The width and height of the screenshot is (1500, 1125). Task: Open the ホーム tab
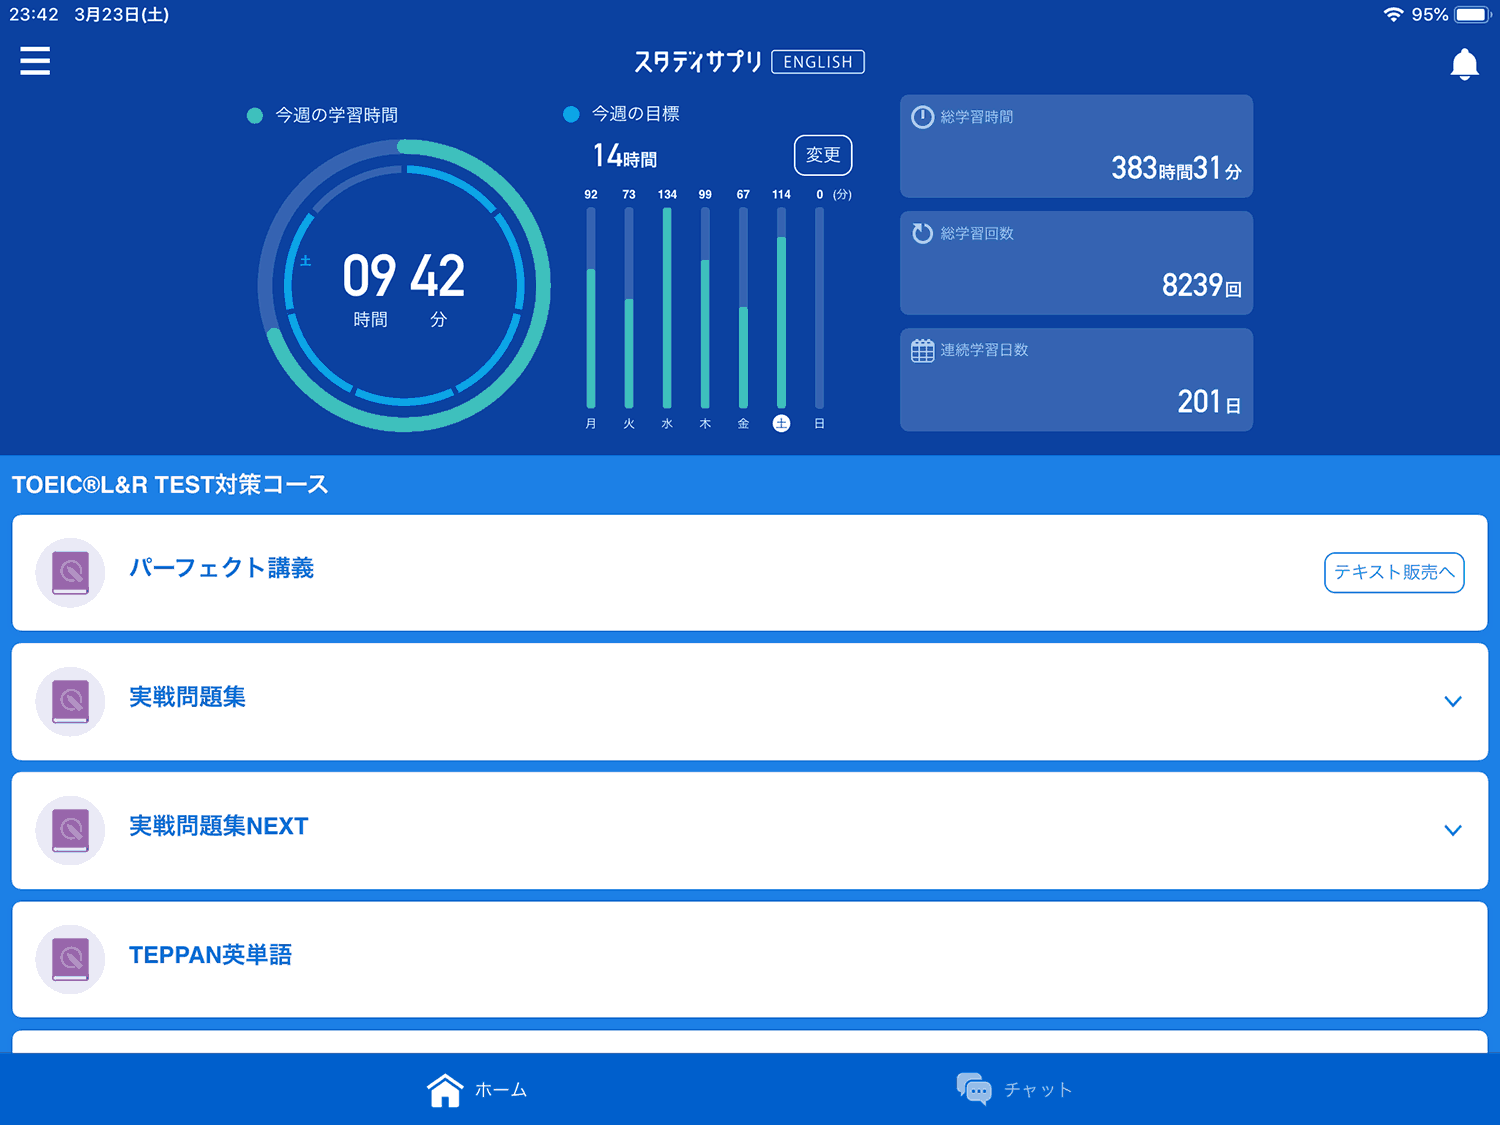477,1089
